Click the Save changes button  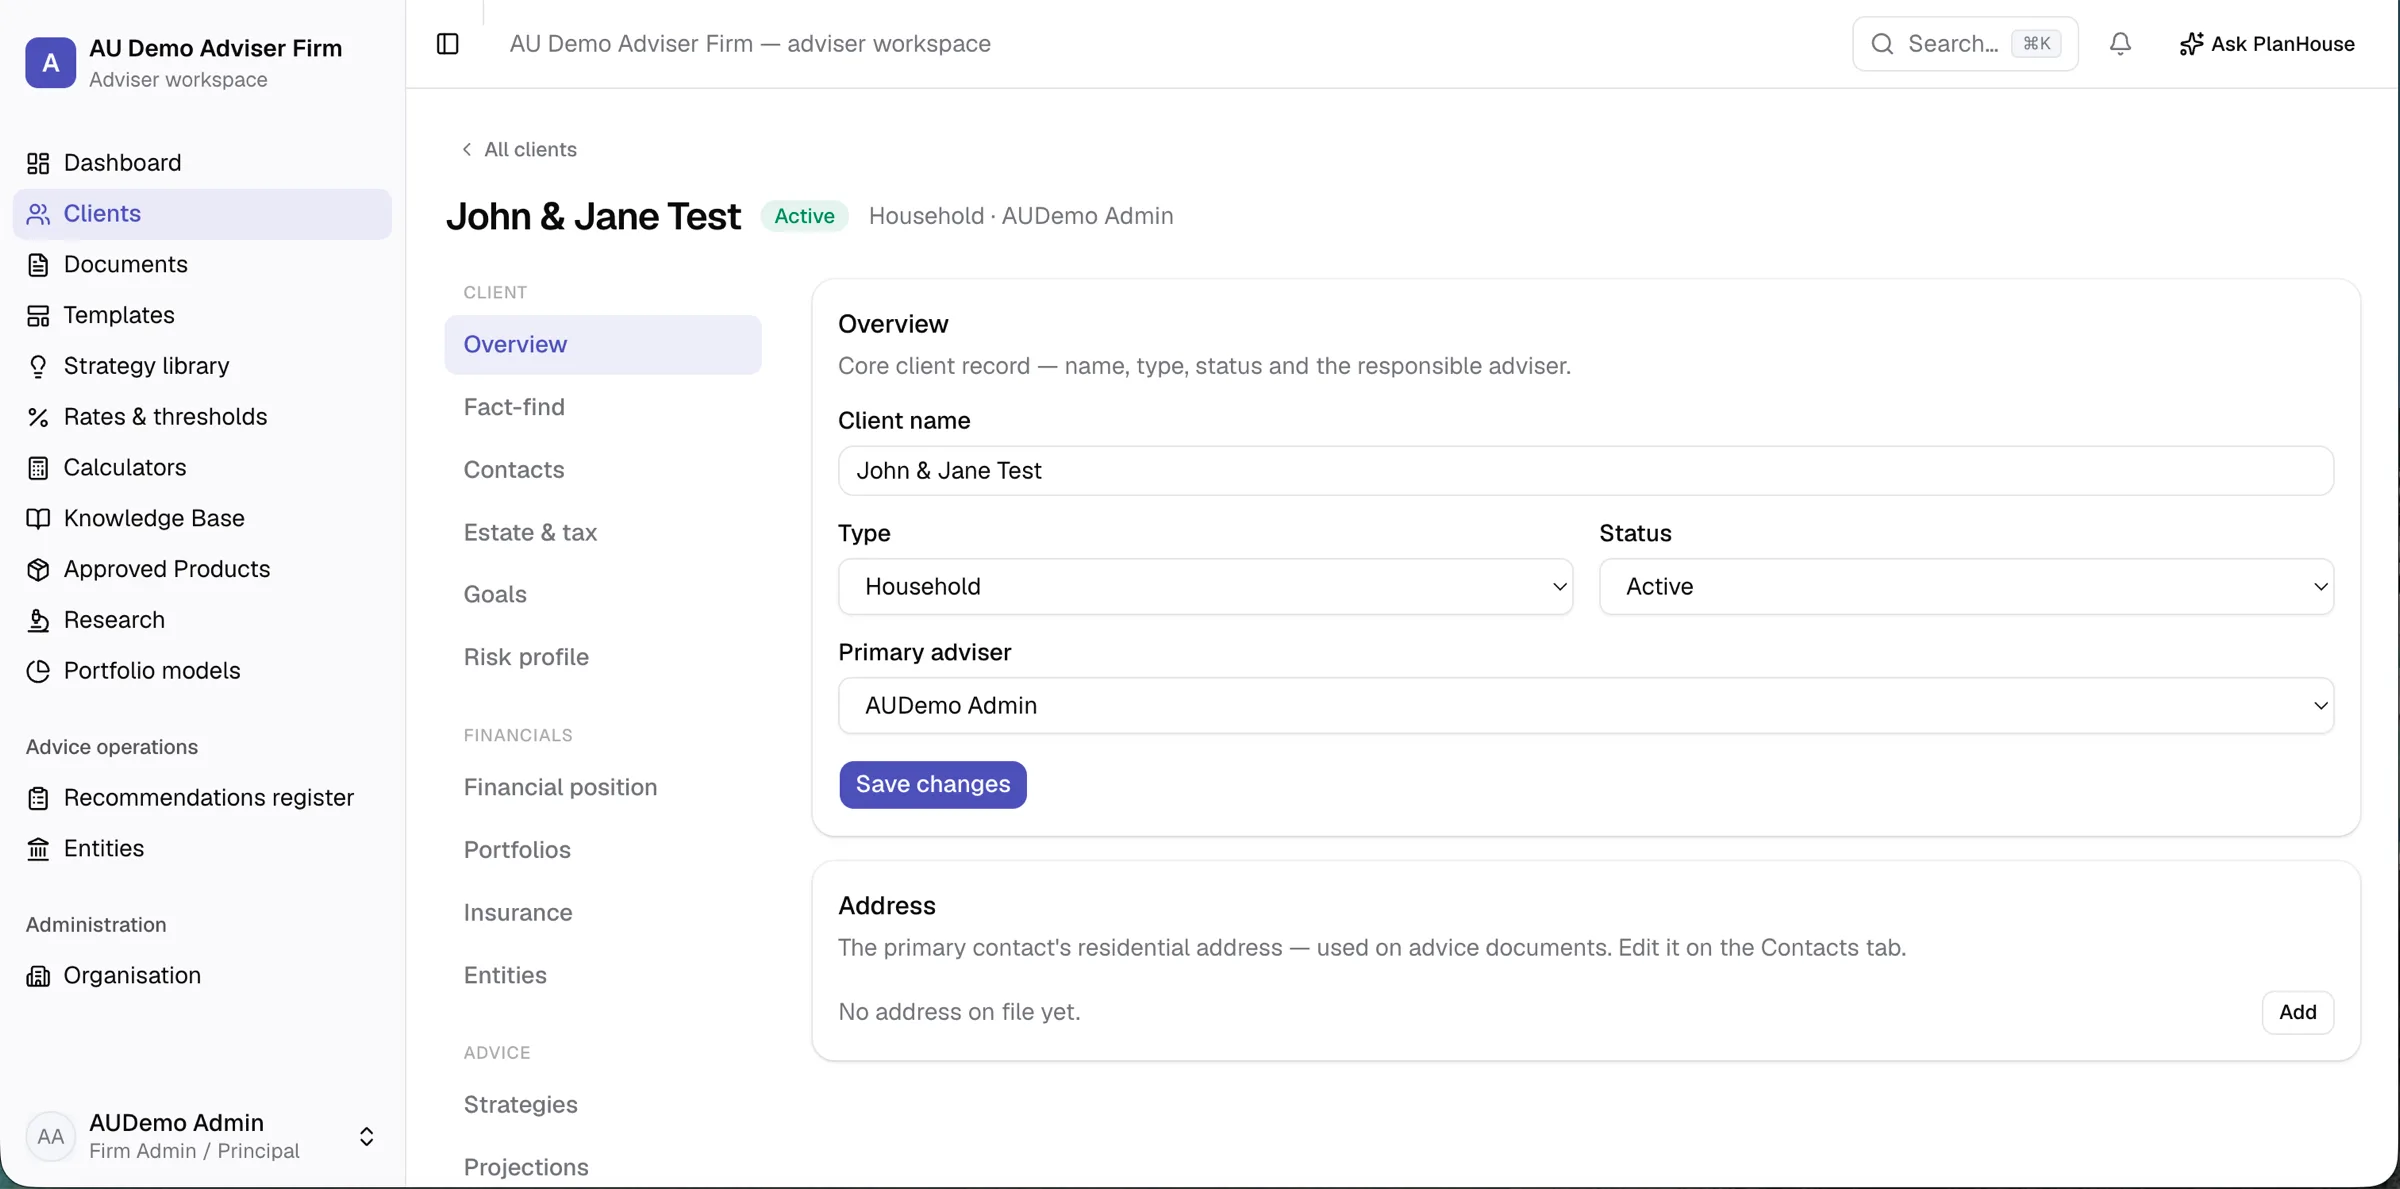(x=933, y=785)
